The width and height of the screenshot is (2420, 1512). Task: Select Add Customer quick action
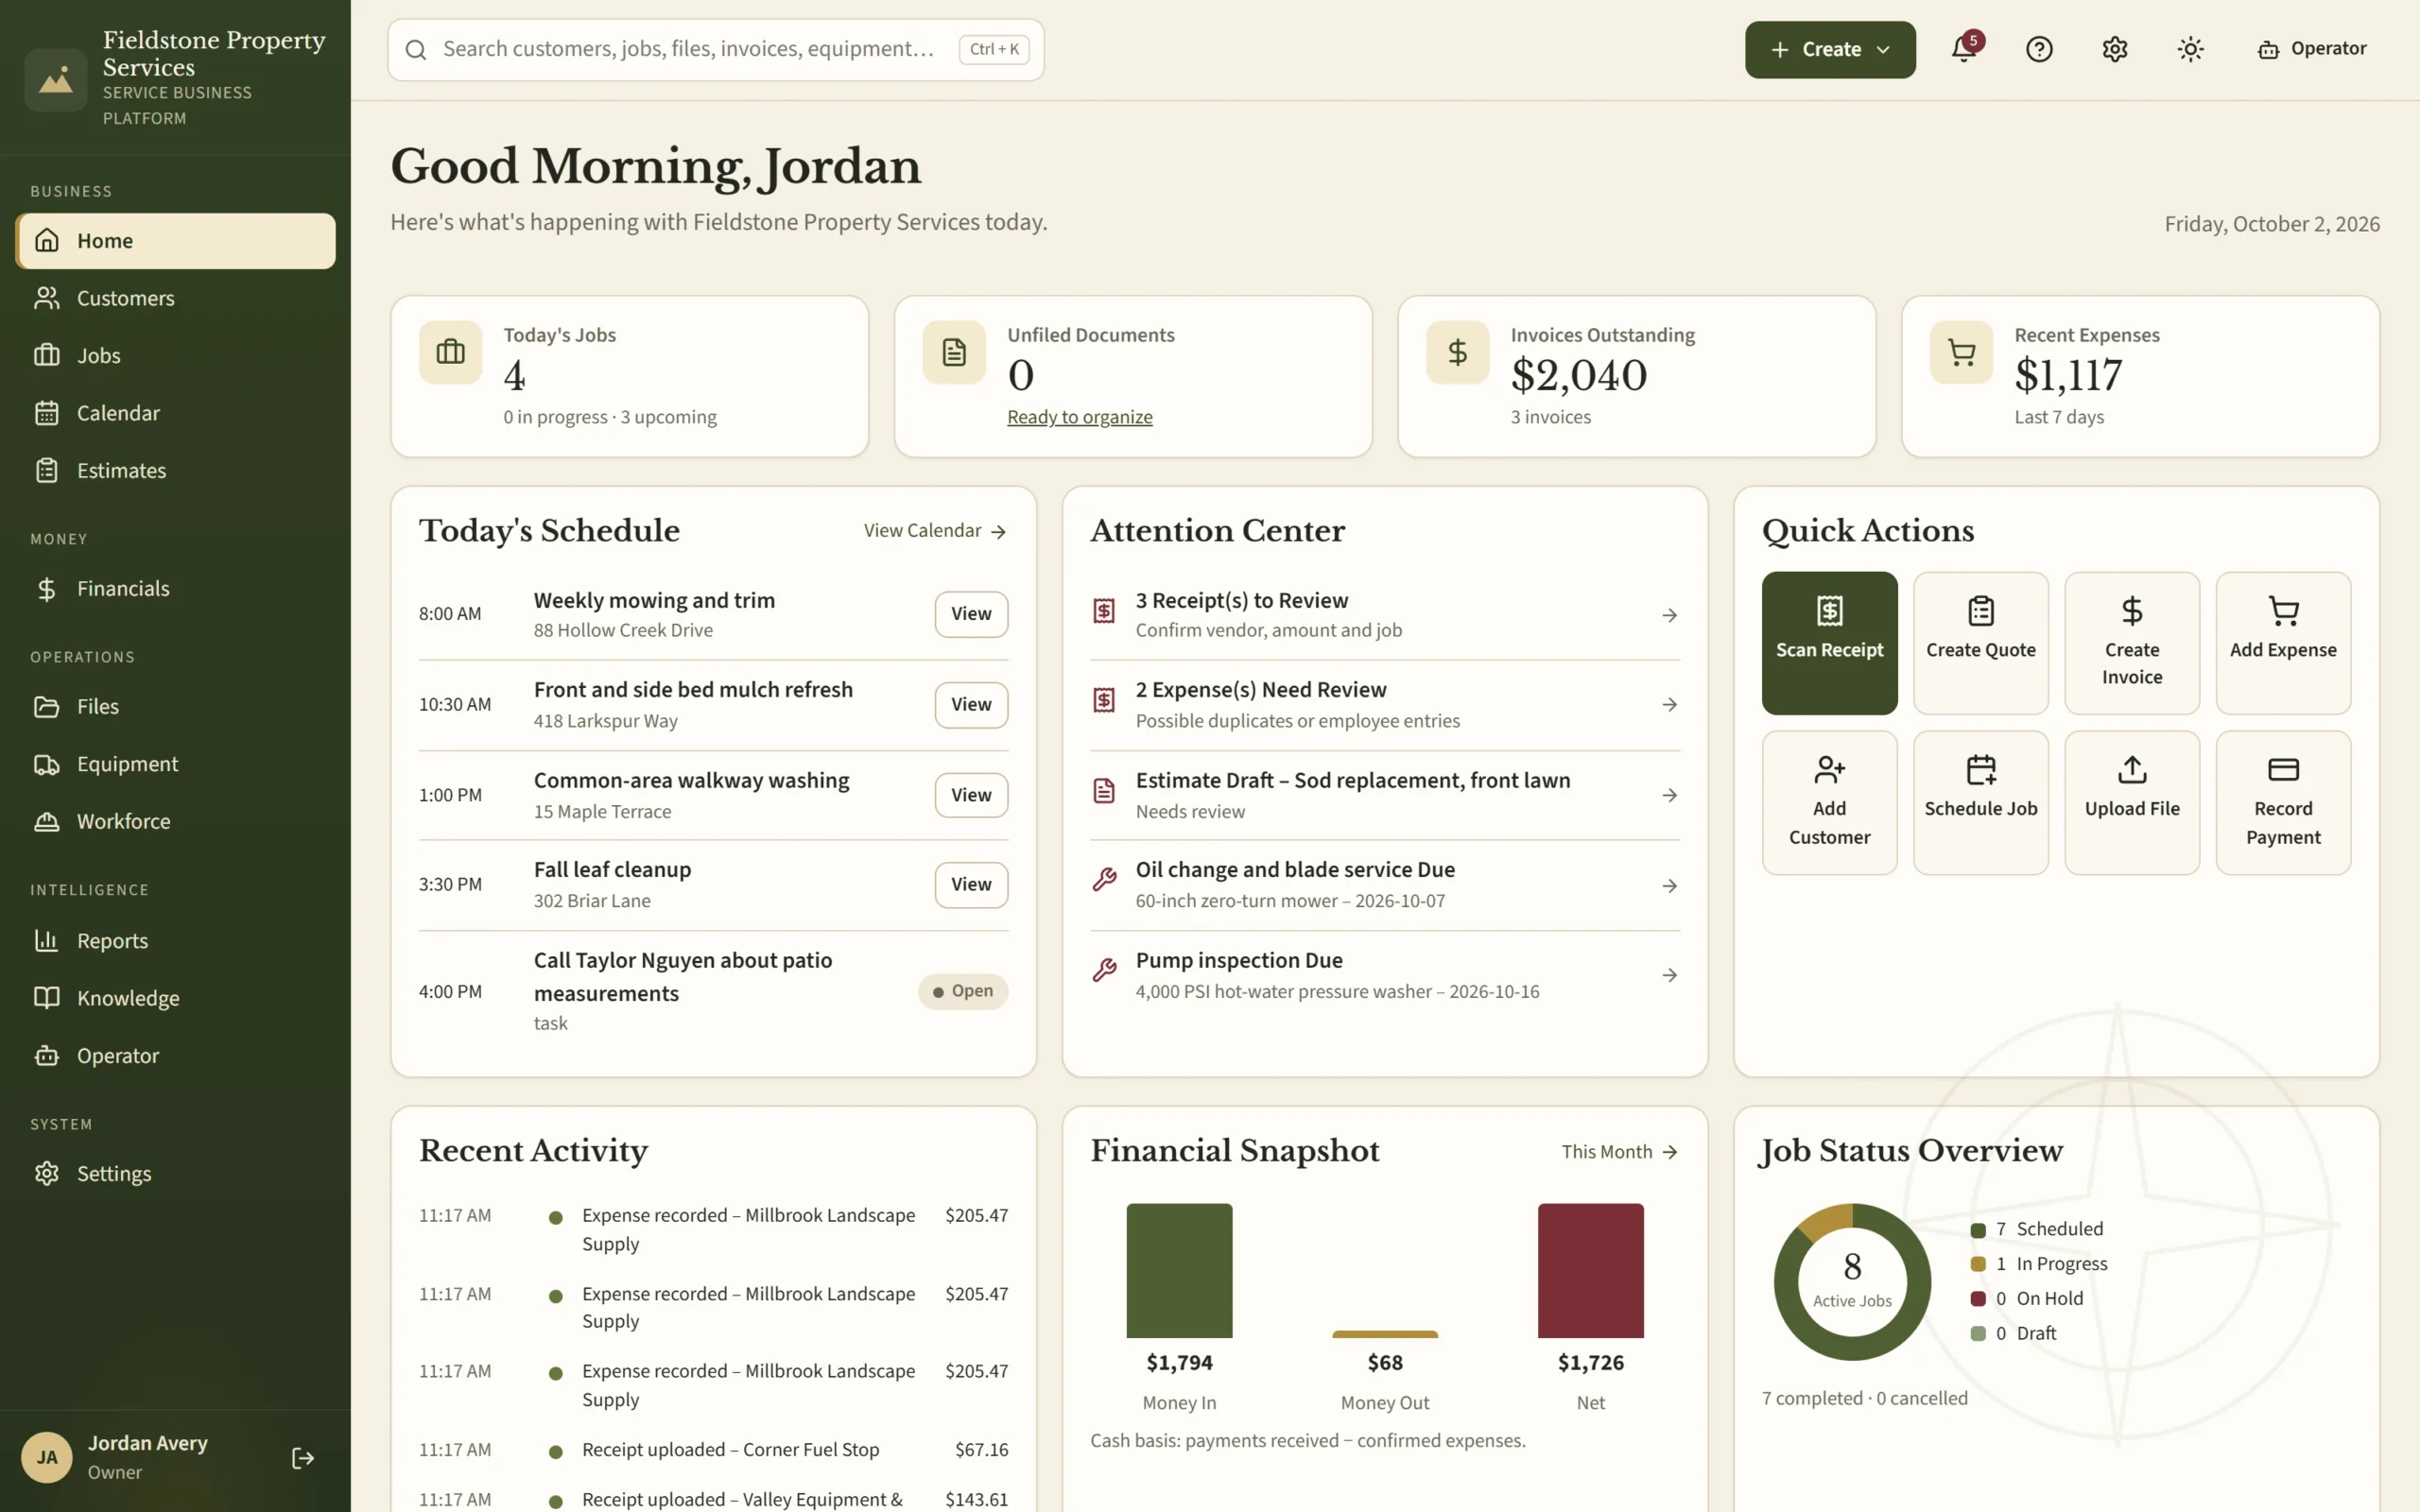click(1829, 802)
